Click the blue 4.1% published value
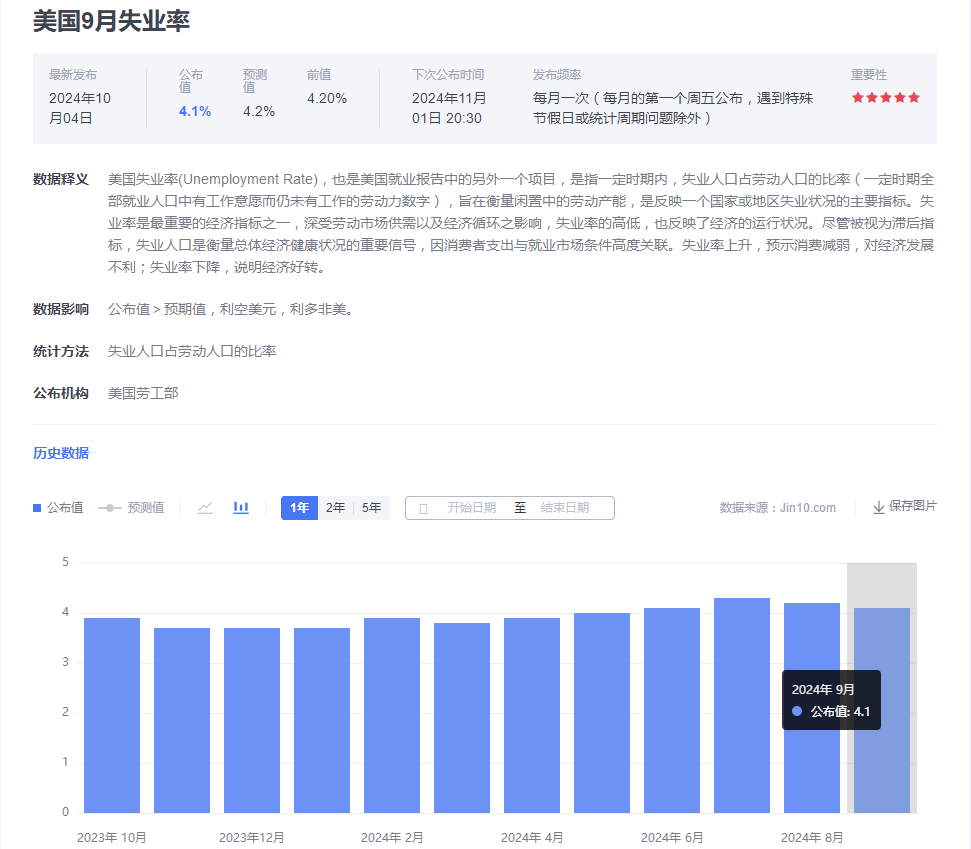The width and height of the screenshot is (971, 849). (x=195, y=111)
